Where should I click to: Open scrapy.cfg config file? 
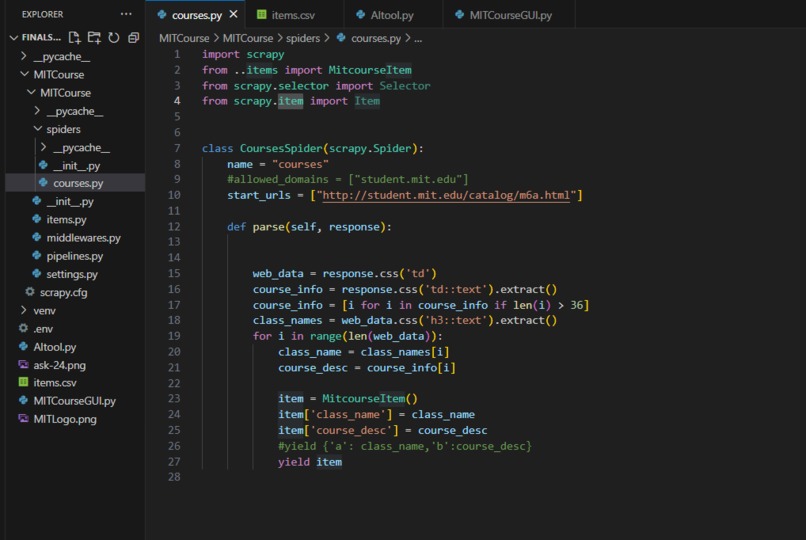coord(63,292)
